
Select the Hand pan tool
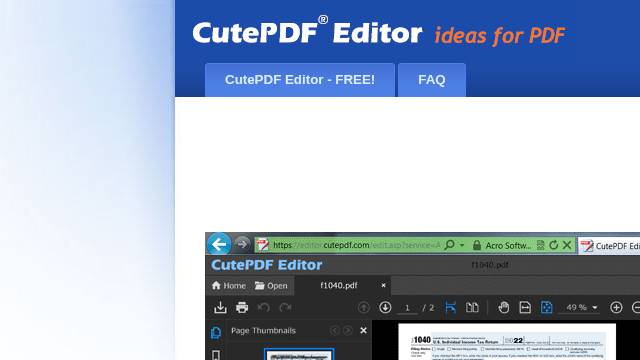(x=504, y=307)
